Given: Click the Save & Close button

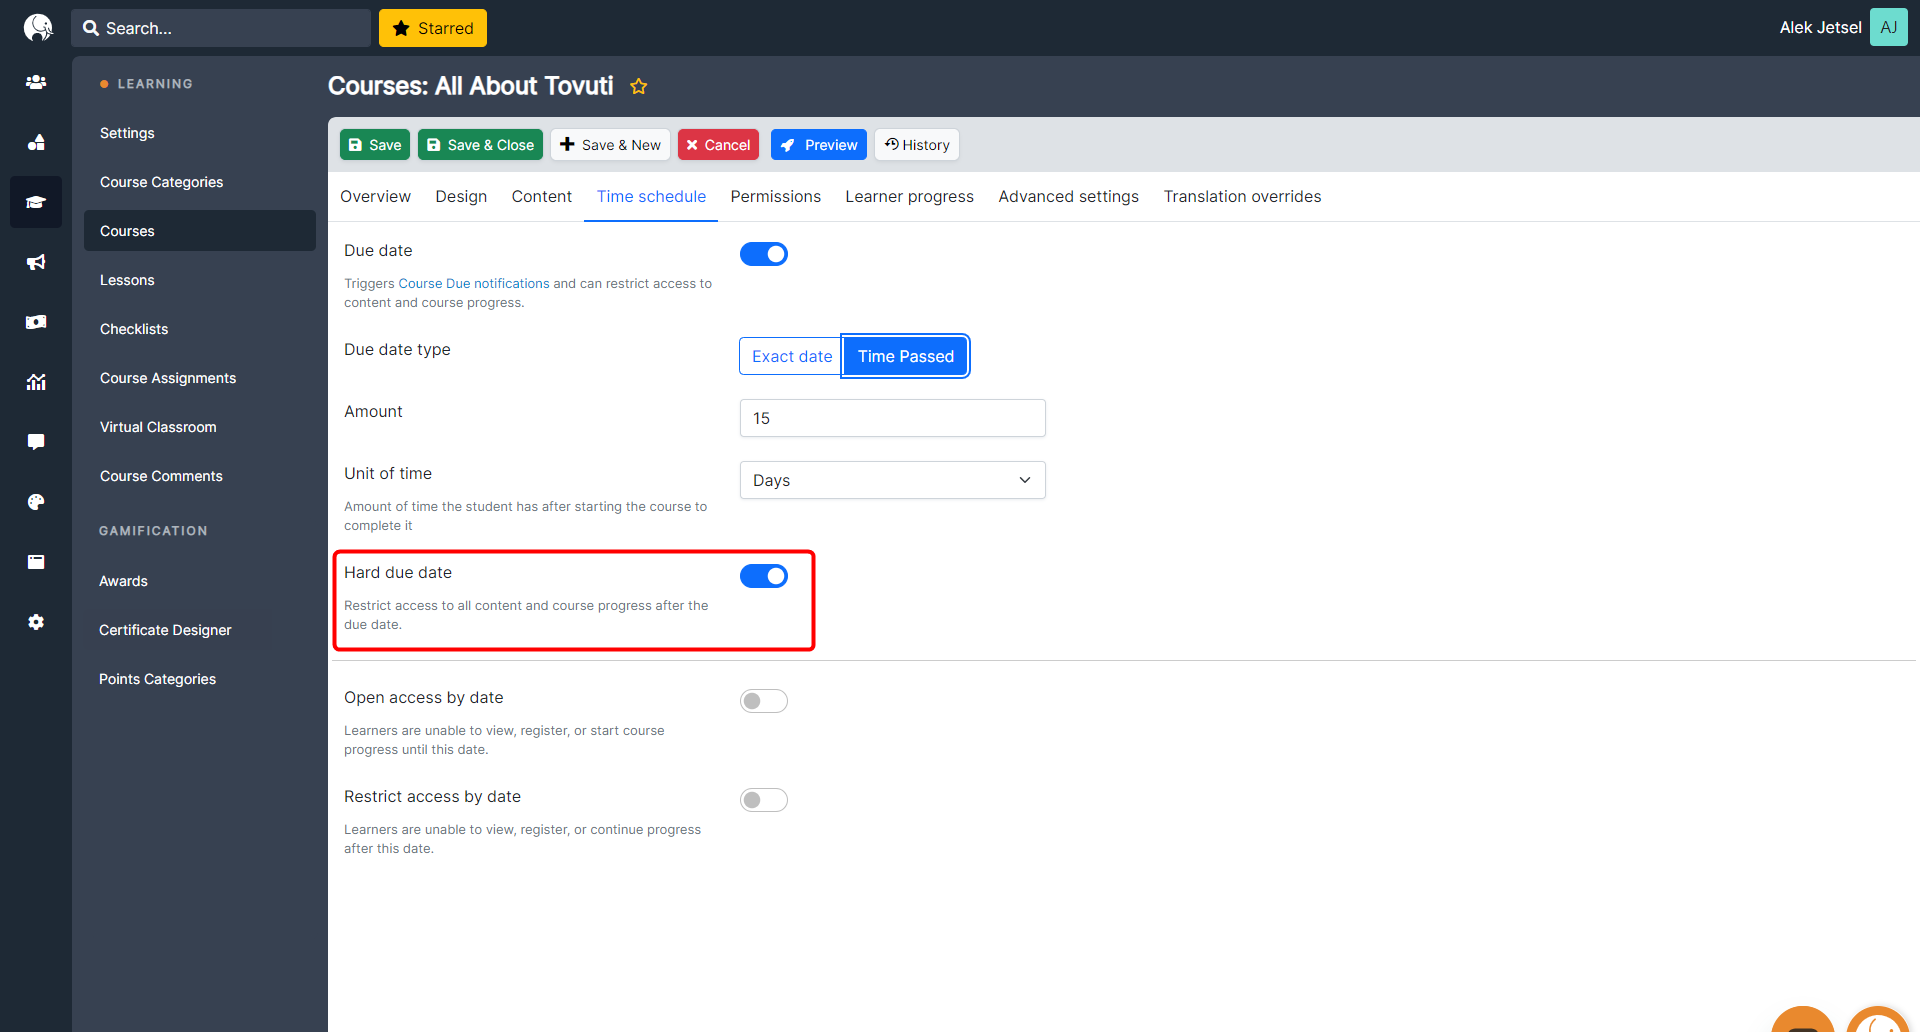Looking at the screenshot, I should point(480,145).
